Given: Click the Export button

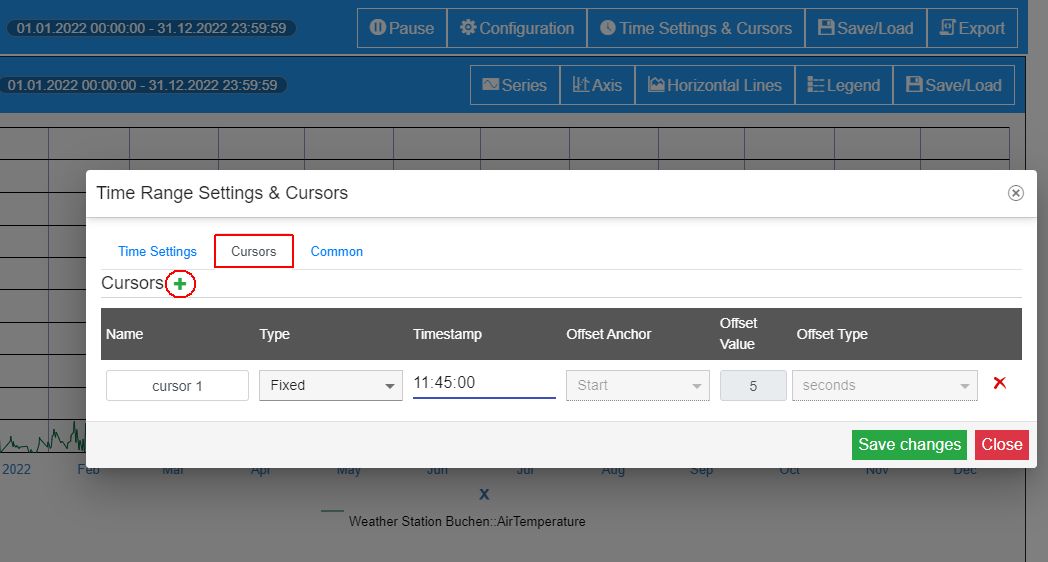Looking at the screenshot, I should [971, 28].
